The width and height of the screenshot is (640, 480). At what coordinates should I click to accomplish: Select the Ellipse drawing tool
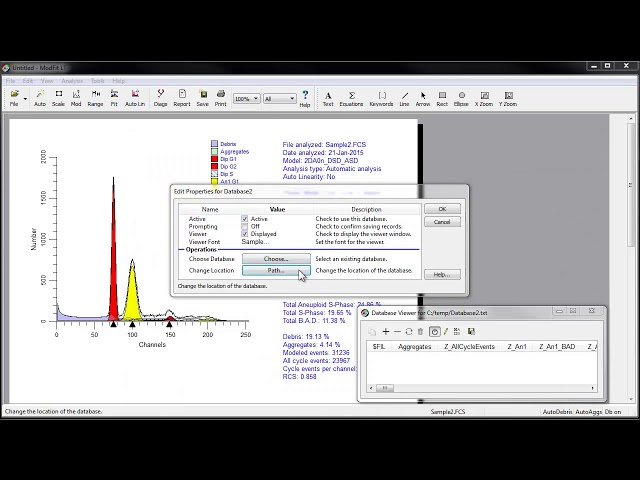461,99
